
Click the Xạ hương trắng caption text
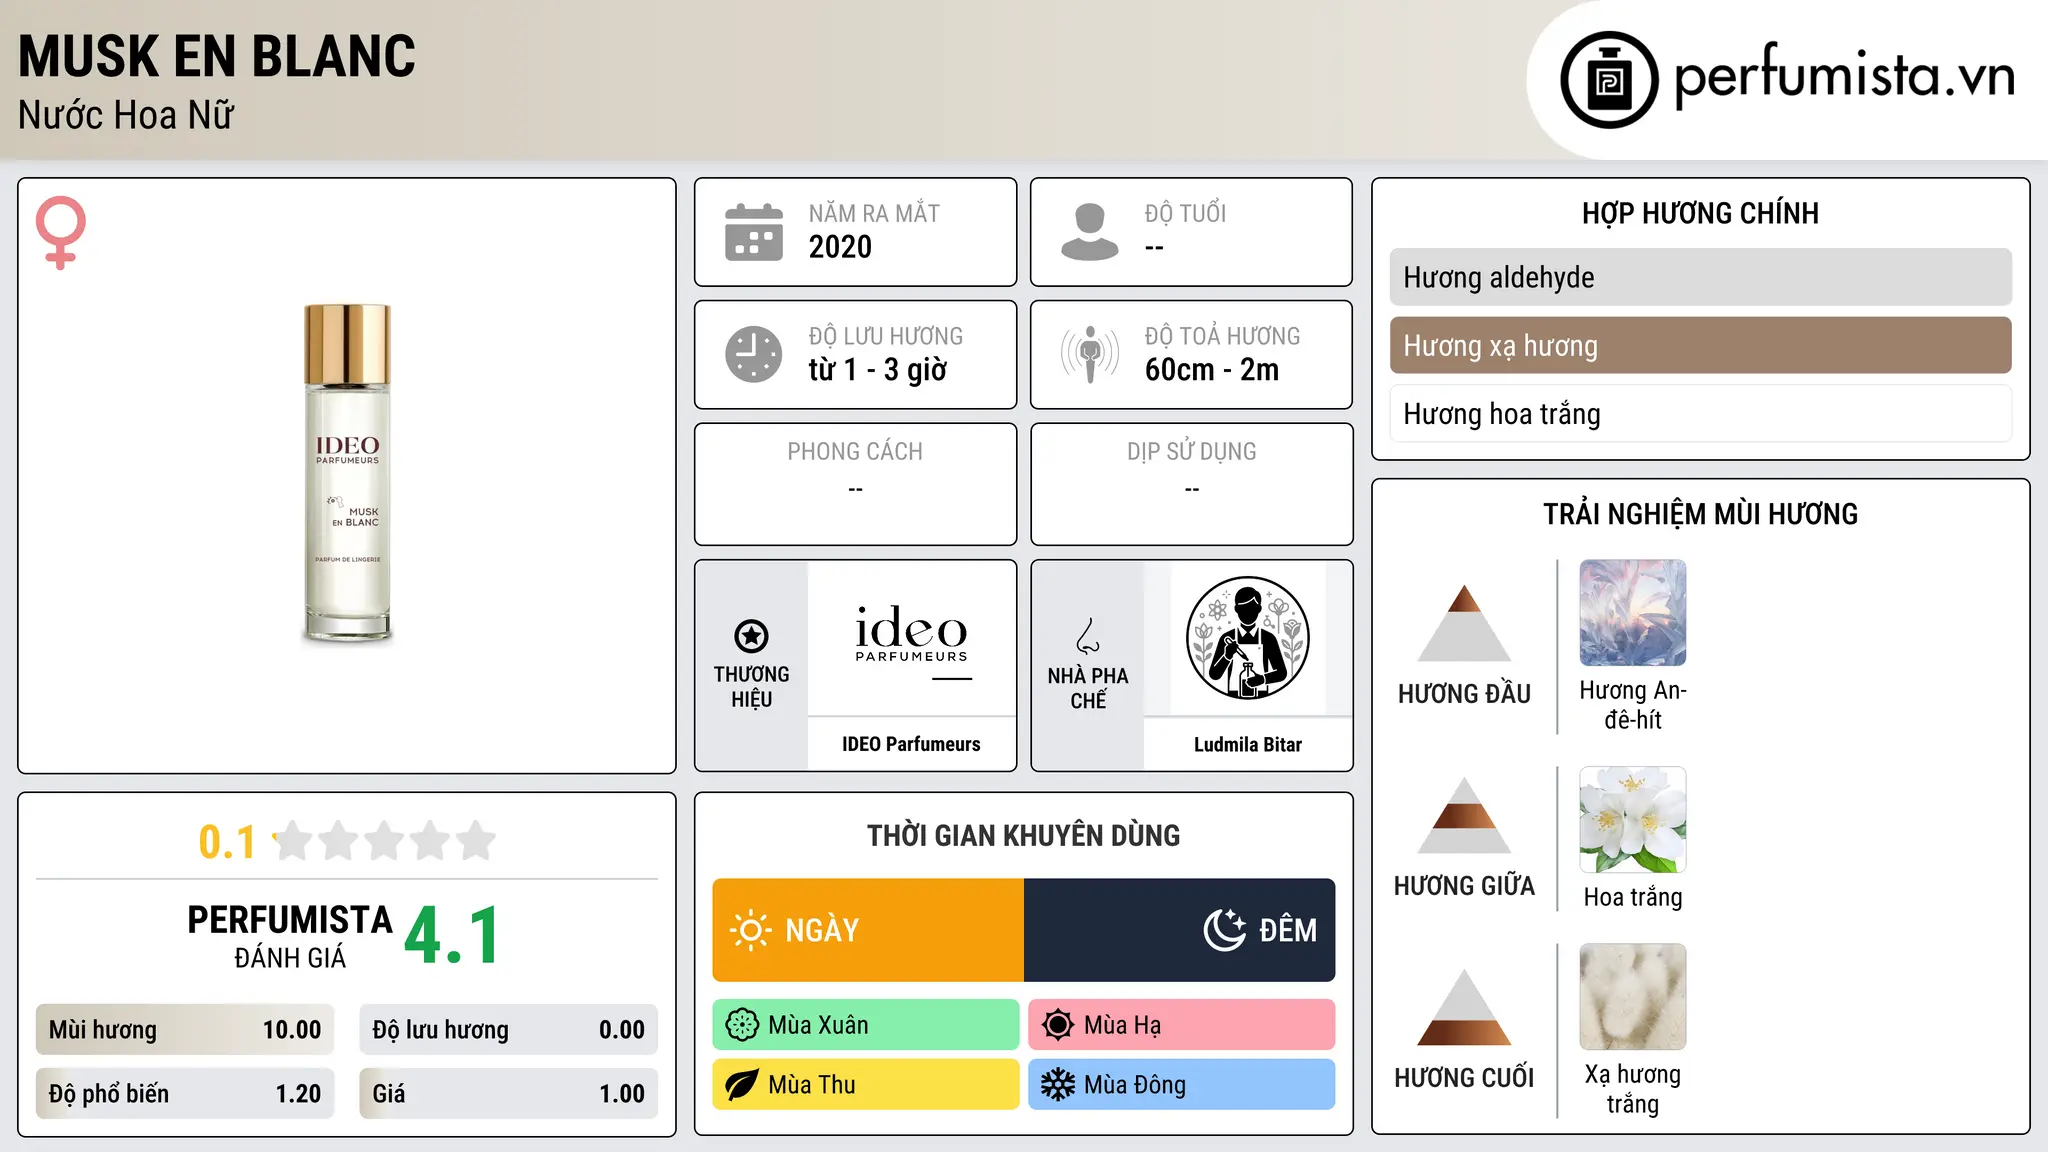pyautogui.click(x=1633, y=1089)
